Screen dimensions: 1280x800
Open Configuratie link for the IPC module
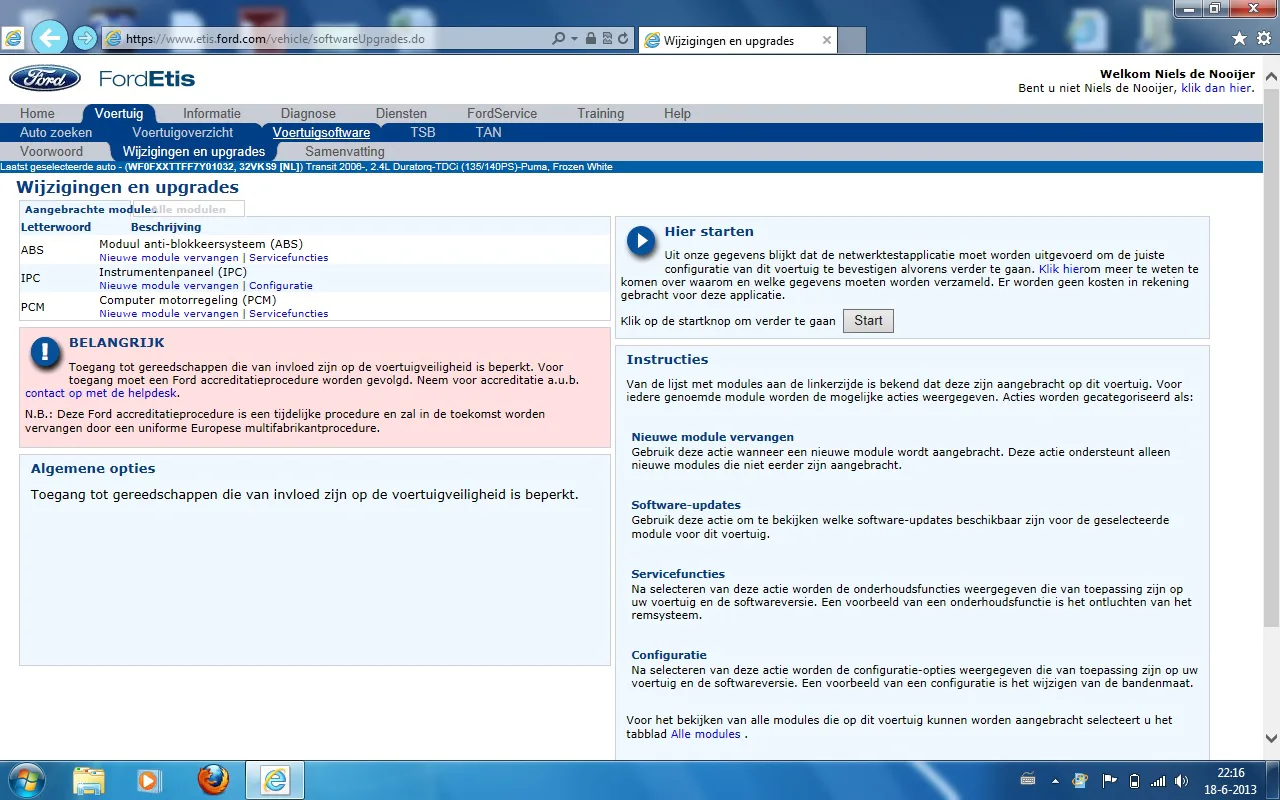[280, 285]
